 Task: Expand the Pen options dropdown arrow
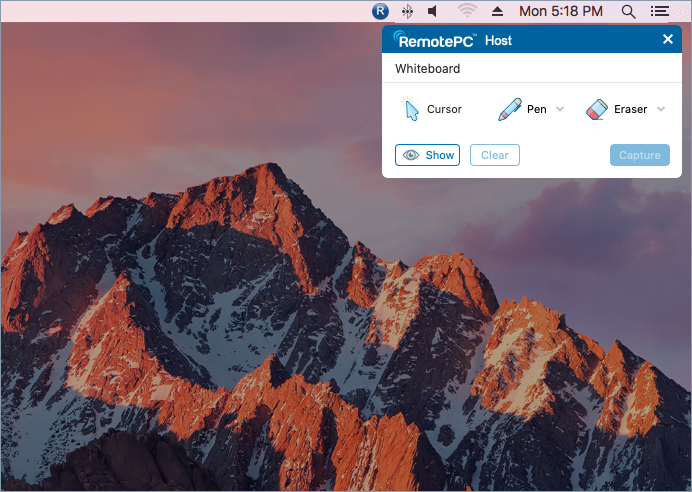tap(560, 109)
